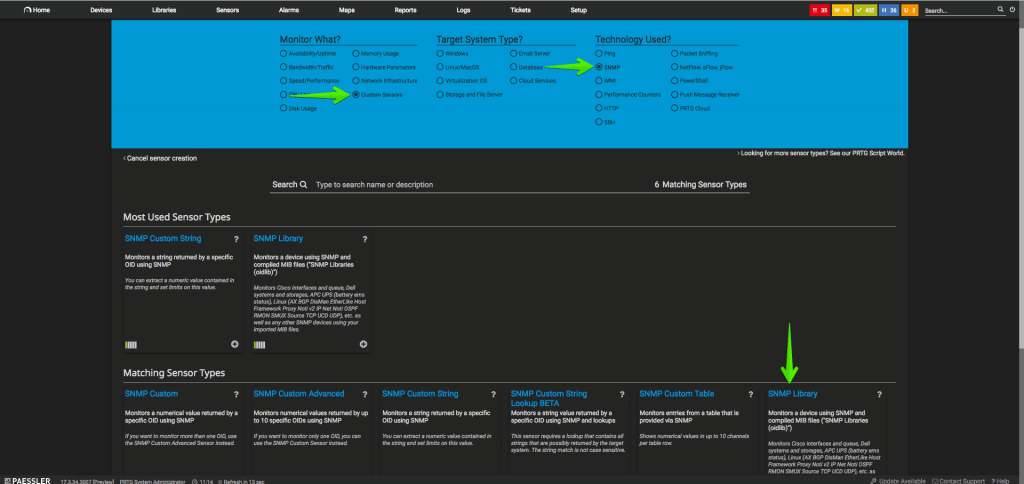Open the PRTG Script World link
The image size is (1024, 484).
[821, 153]
